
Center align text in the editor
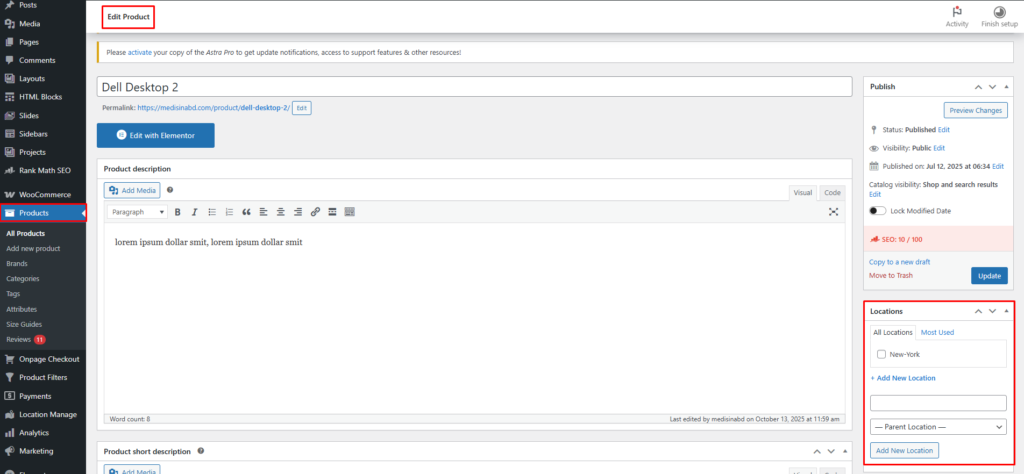[281, 212]
